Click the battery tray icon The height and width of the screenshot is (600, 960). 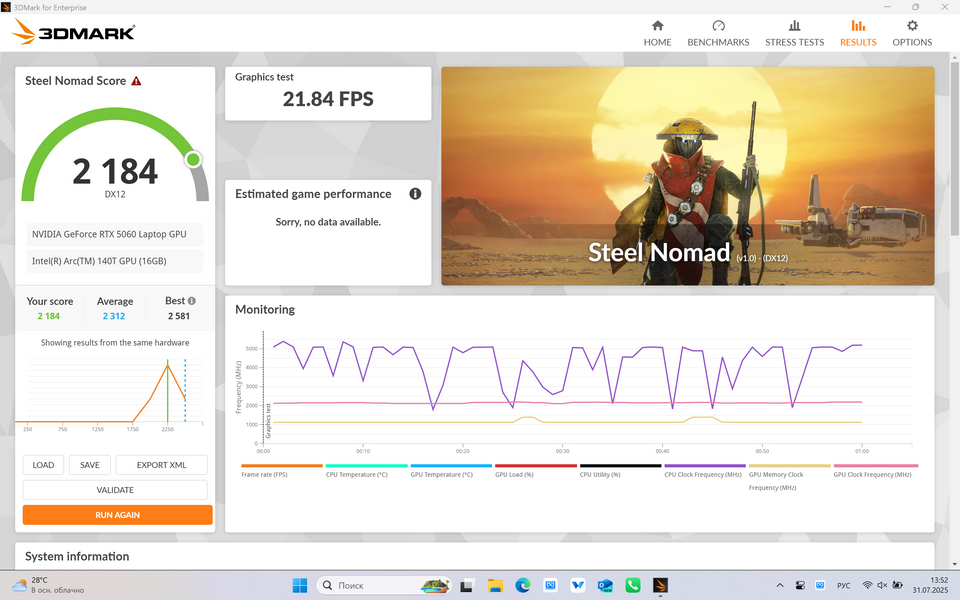click(x=898, y=585)
